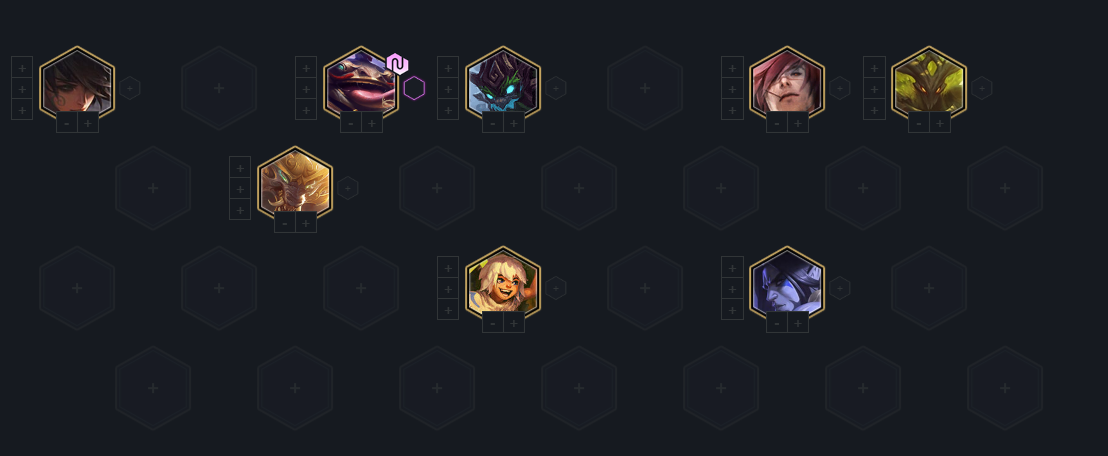Screen dimensions: 1108x456
Task: Select the golden armored champion portrait
Action: pyautogui.click(x=295, y=184)
